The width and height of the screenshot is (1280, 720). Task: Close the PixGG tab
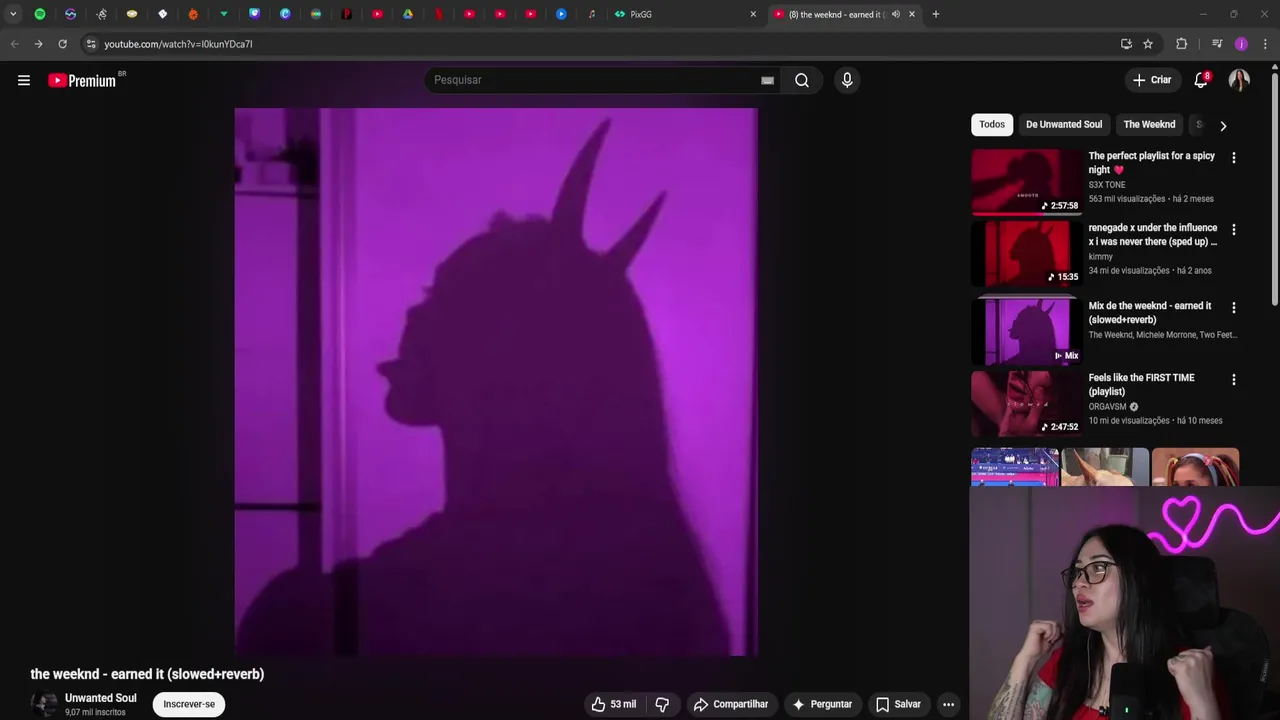coord(753,14)
